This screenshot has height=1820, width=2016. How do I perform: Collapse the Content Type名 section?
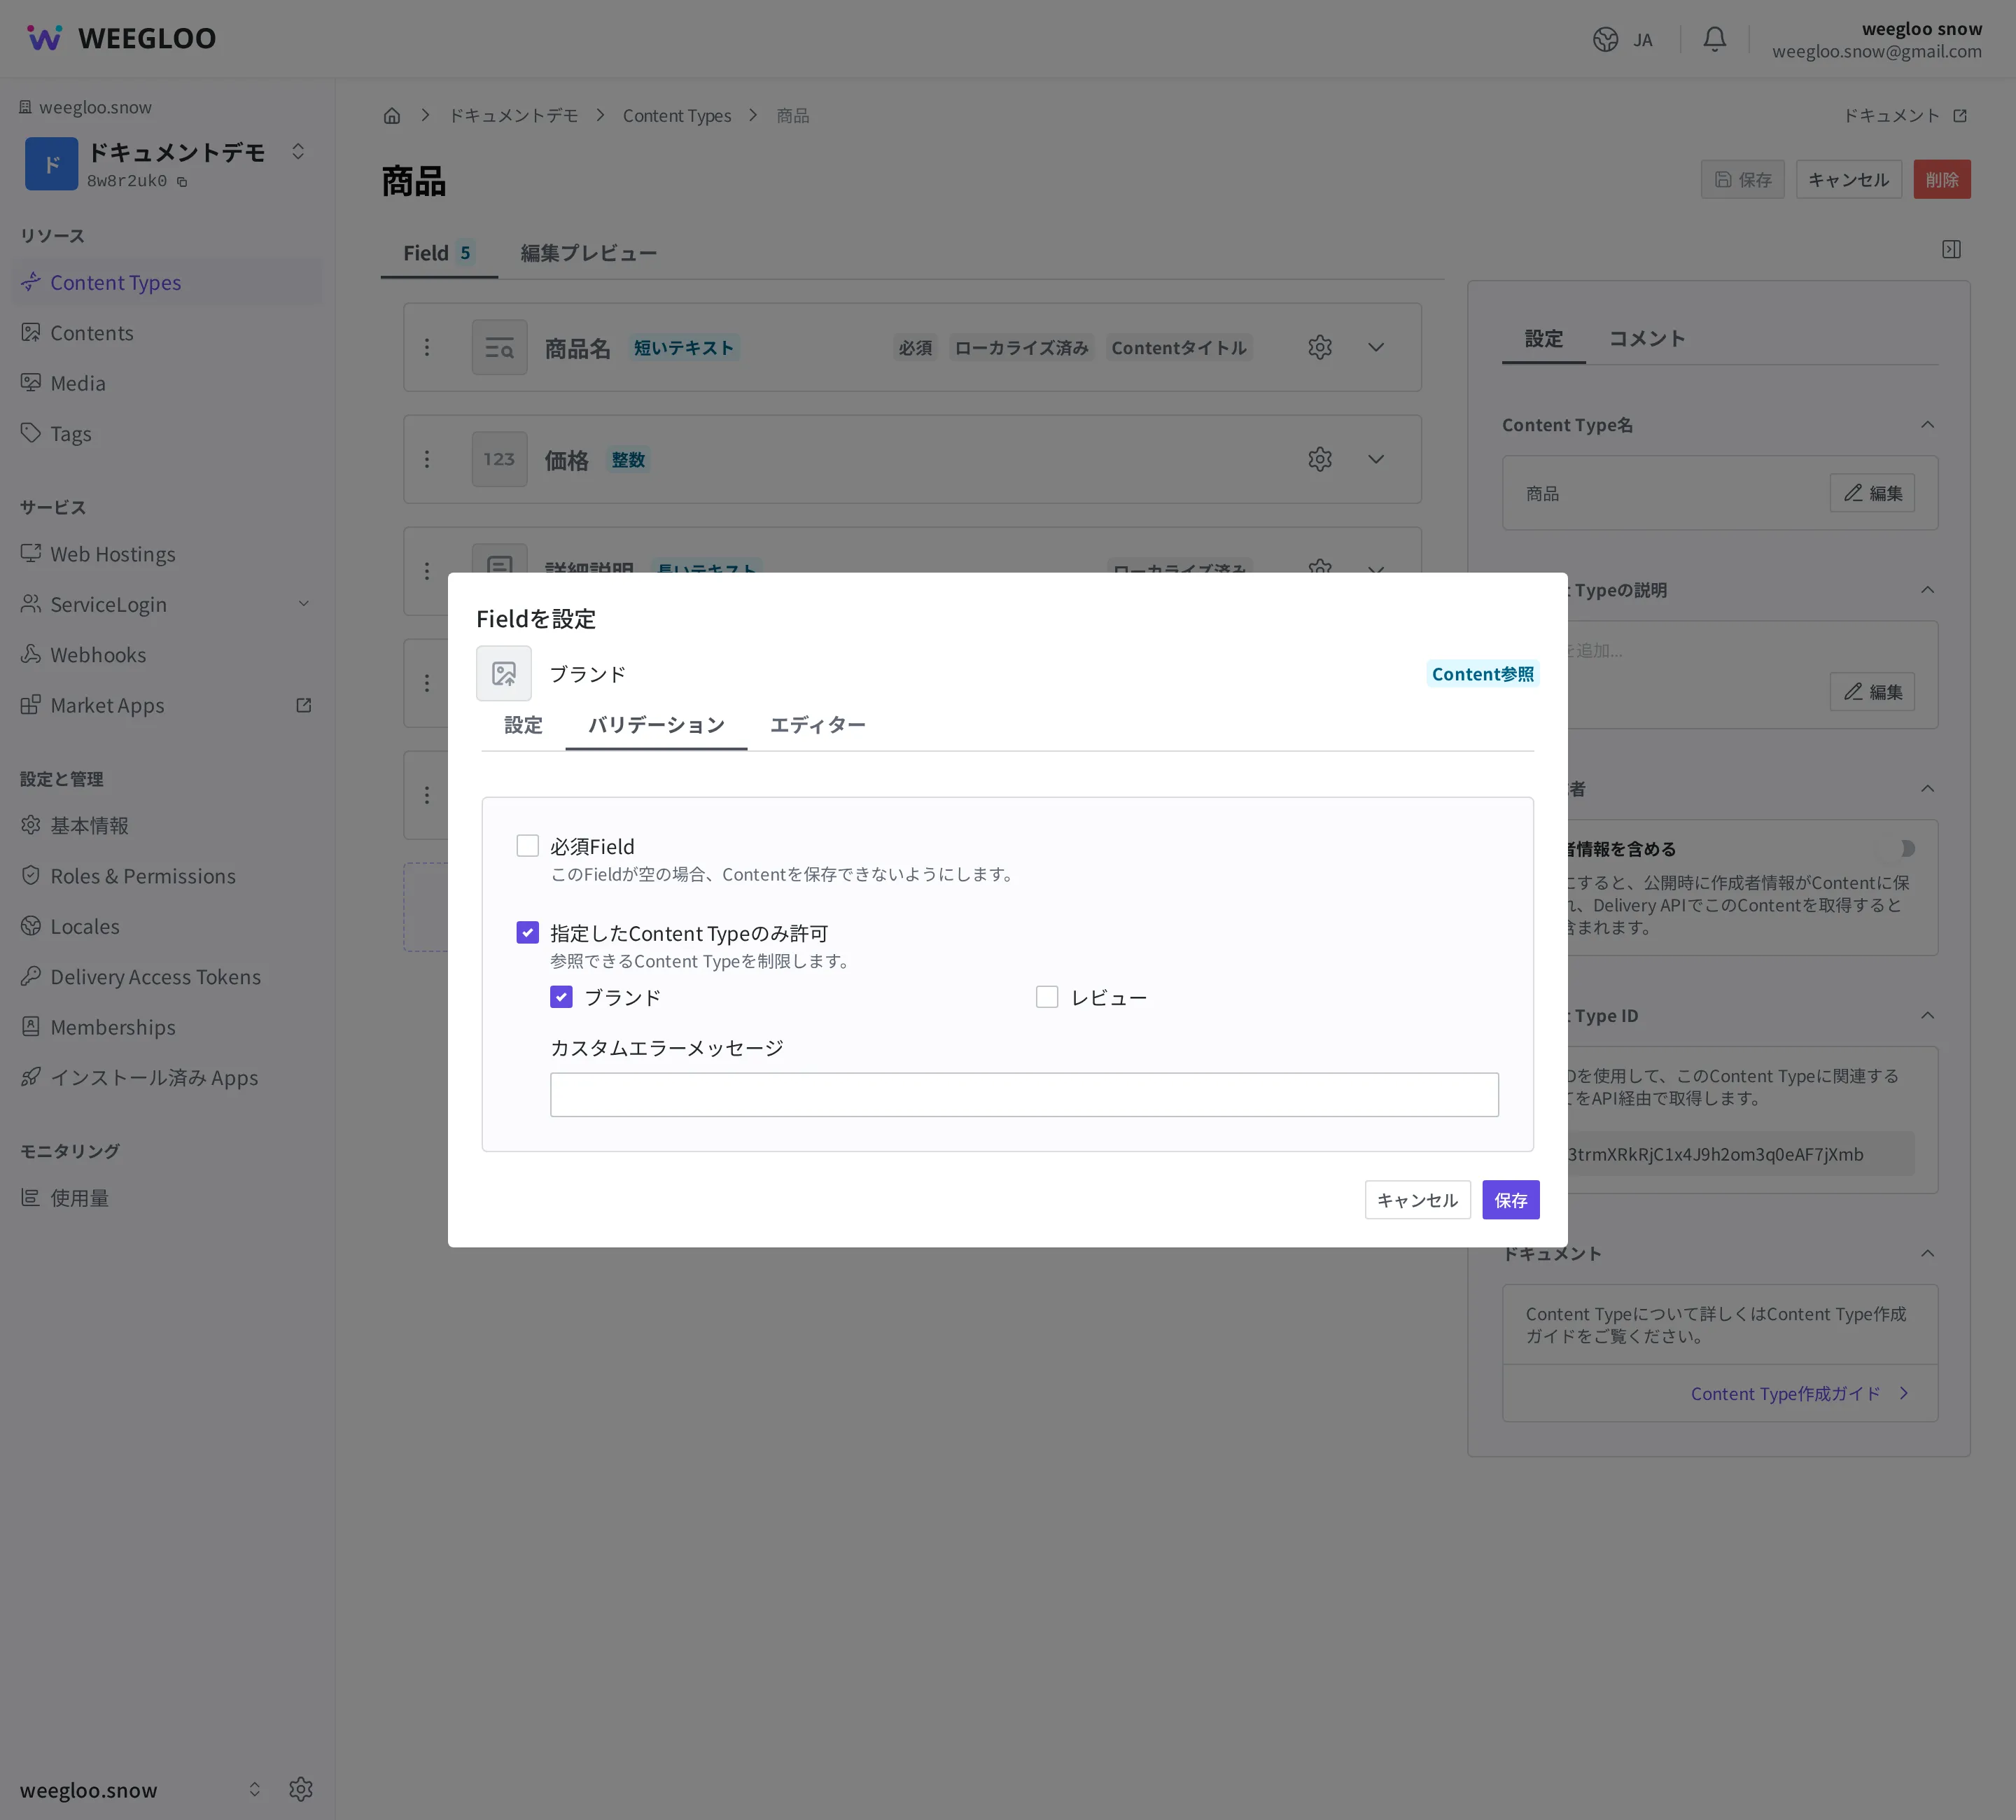pos(1927,425)
